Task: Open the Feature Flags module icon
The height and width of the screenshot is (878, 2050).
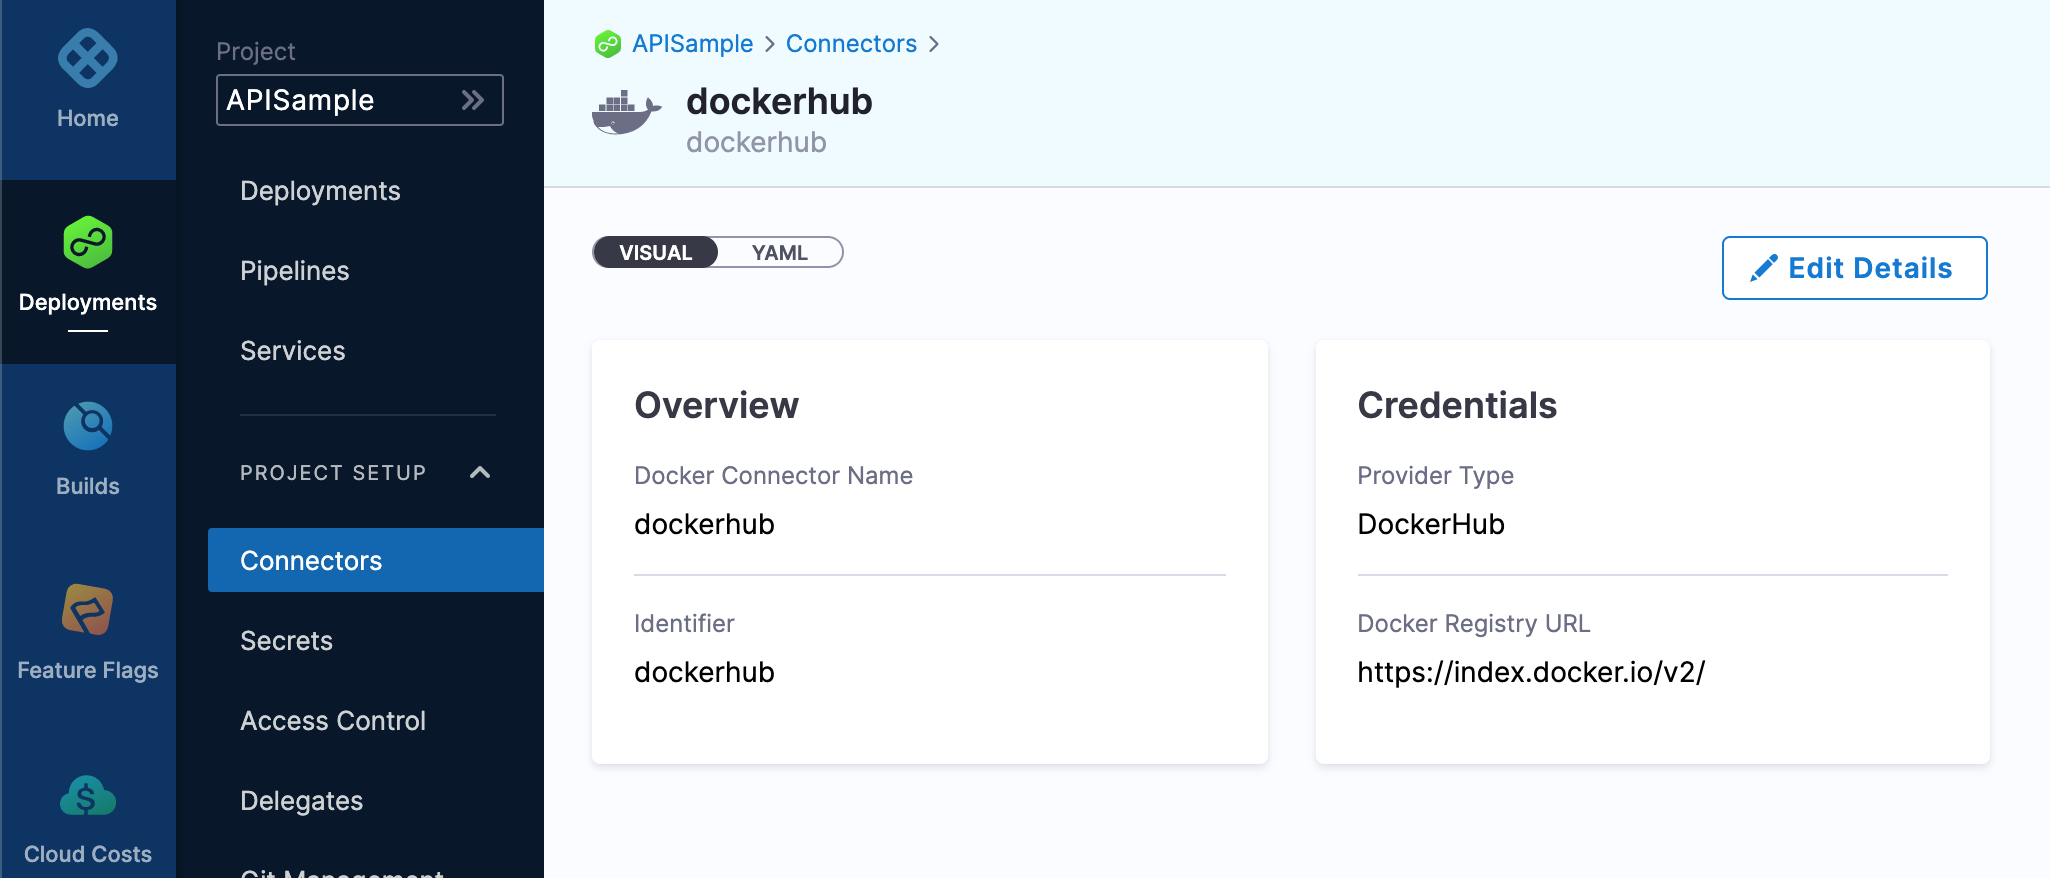Action: point(88,610)
